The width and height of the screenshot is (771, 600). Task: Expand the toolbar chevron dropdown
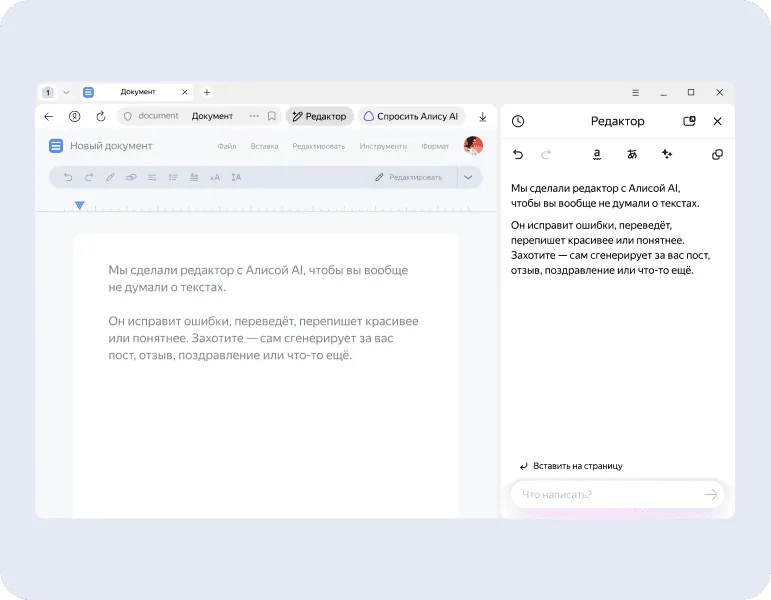click(468, 177)
